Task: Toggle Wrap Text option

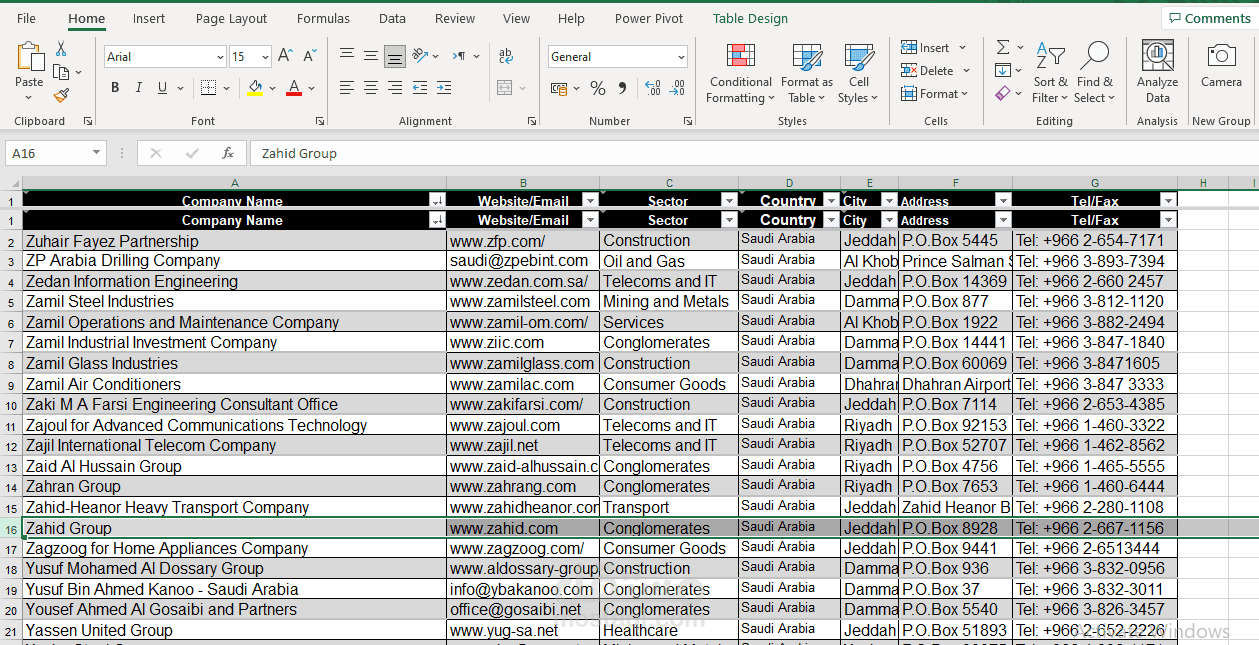Action: [506, 56]
